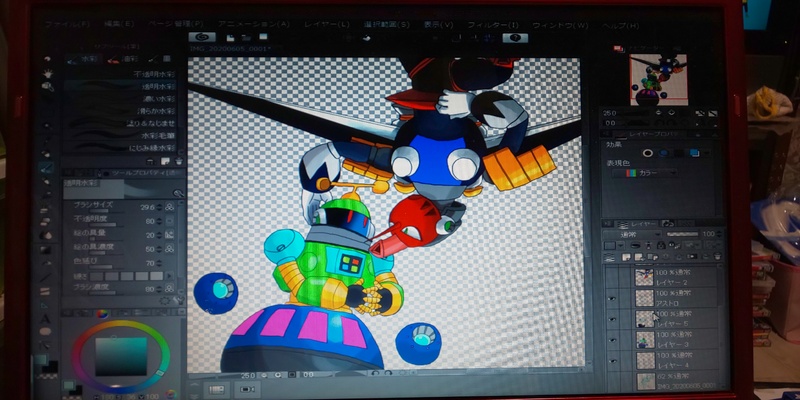The height and width of the screenshot is (400, 800).
Task: Open the アニメーション(A) menu
Action: [254, 24]
